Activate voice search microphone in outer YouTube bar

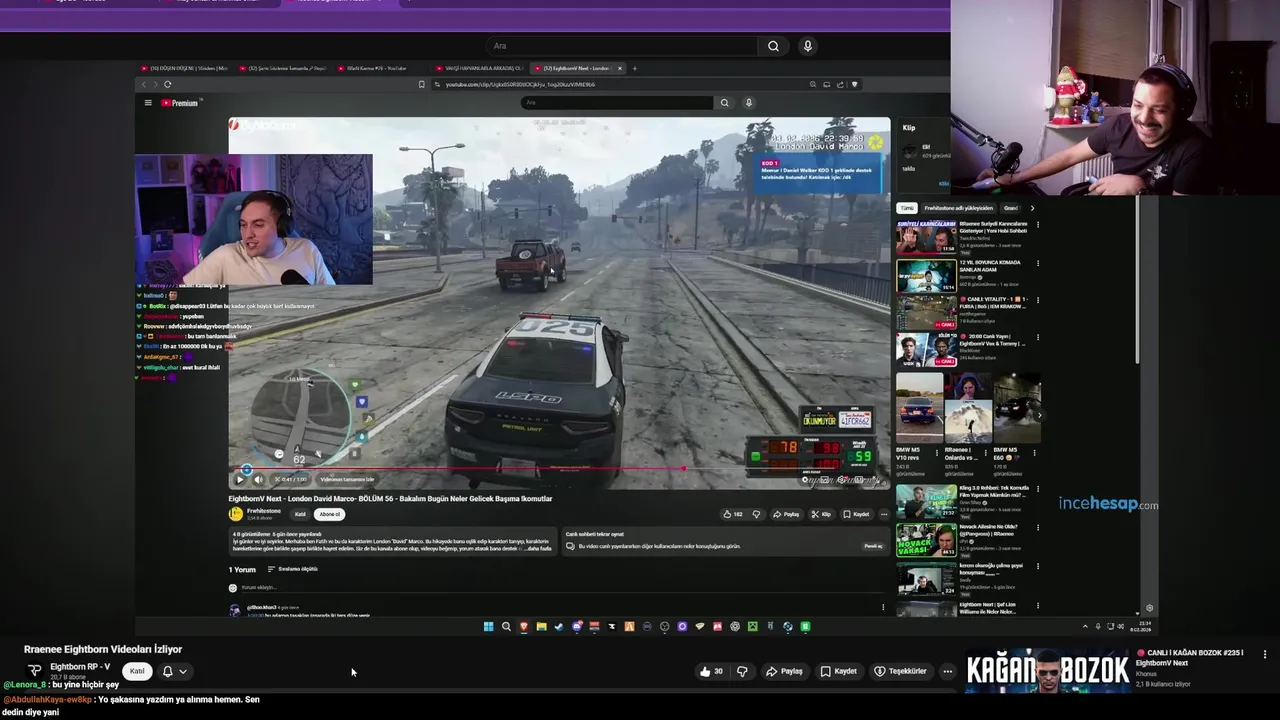coord(808,46)
